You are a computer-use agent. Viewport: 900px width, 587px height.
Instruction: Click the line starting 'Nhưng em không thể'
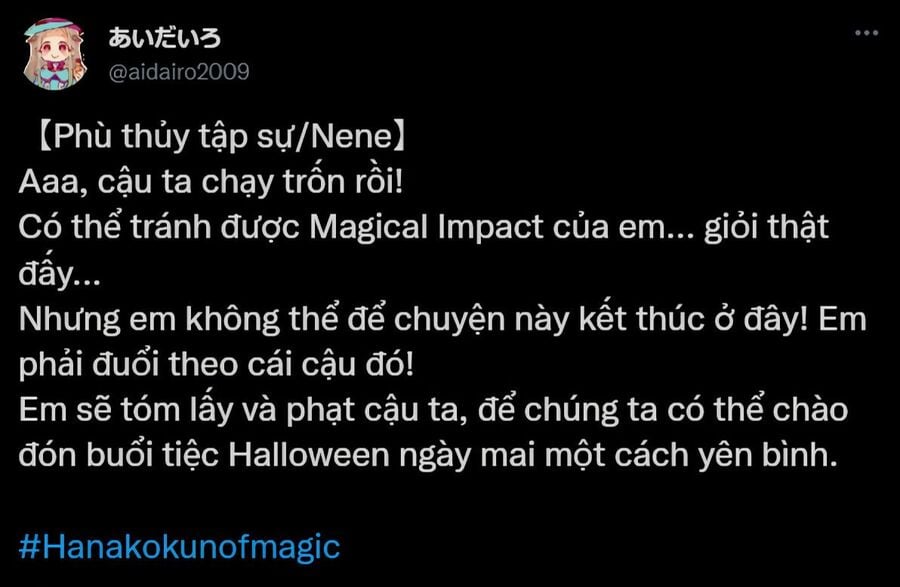coord(443,319)
